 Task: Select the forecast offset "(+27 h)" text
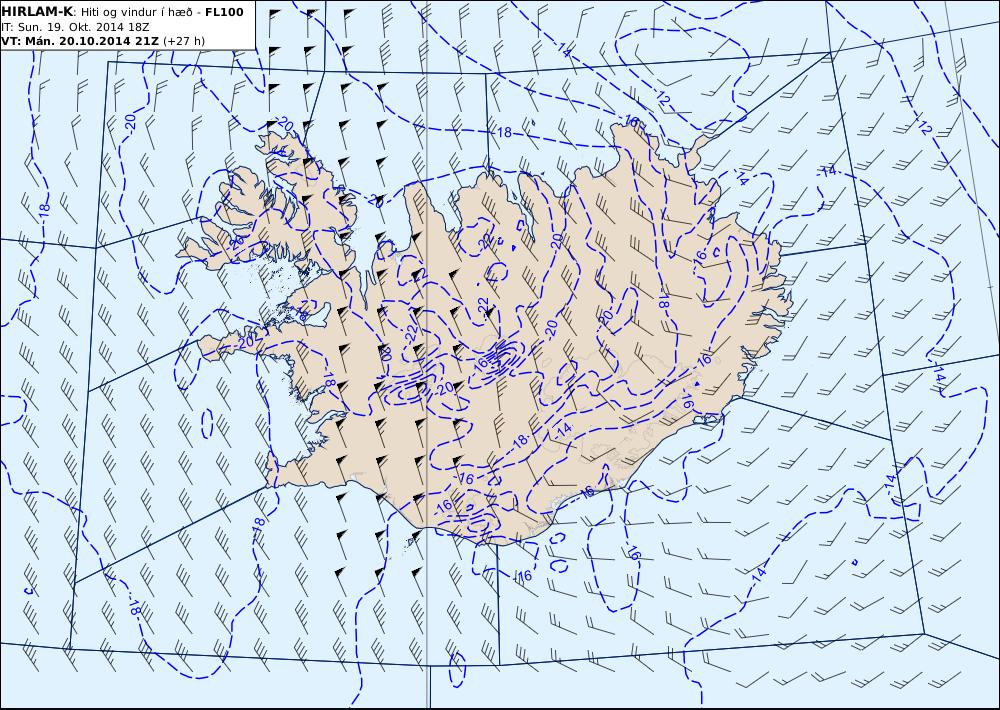pos(184,41)
